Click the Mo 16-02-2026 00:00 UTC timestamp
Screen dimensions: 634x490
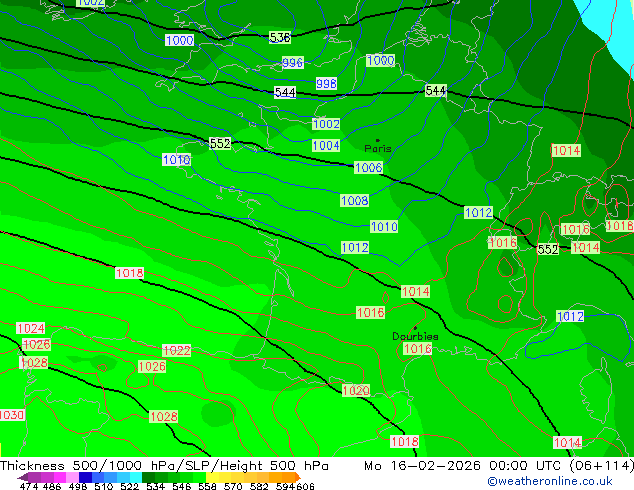coord(465,466)
